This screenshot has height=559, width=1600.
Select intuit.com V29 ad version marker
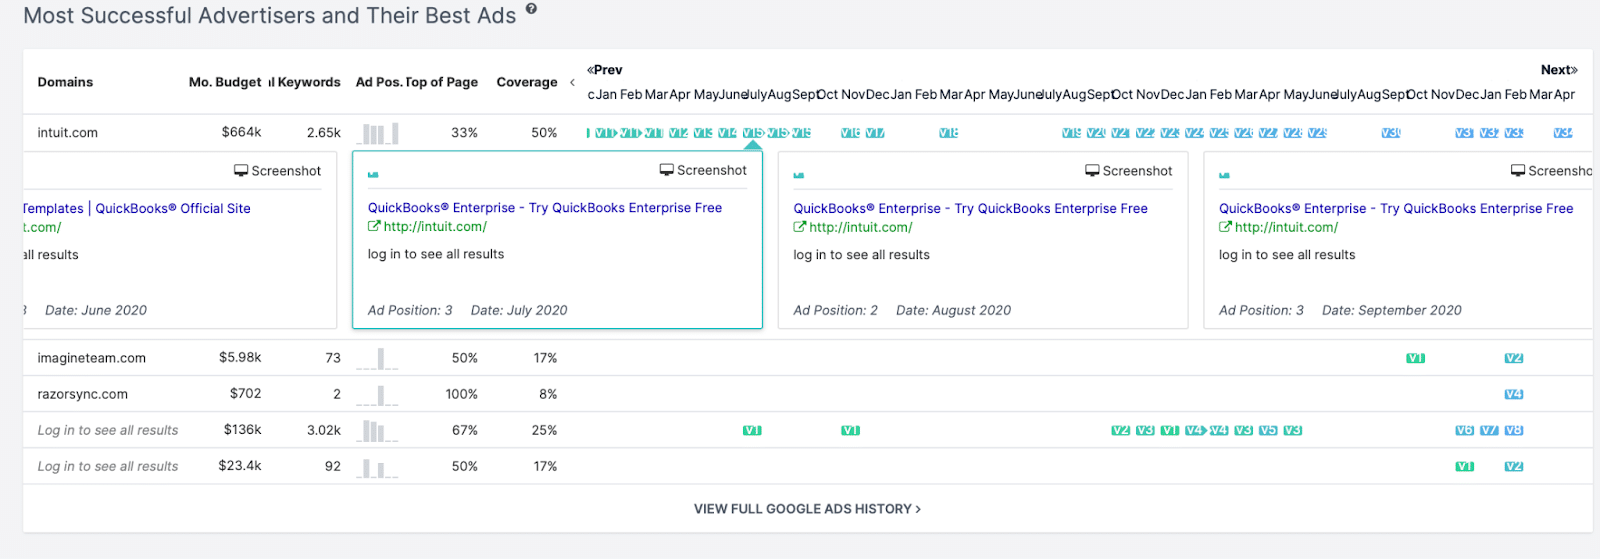click(x=1317, y=133)
